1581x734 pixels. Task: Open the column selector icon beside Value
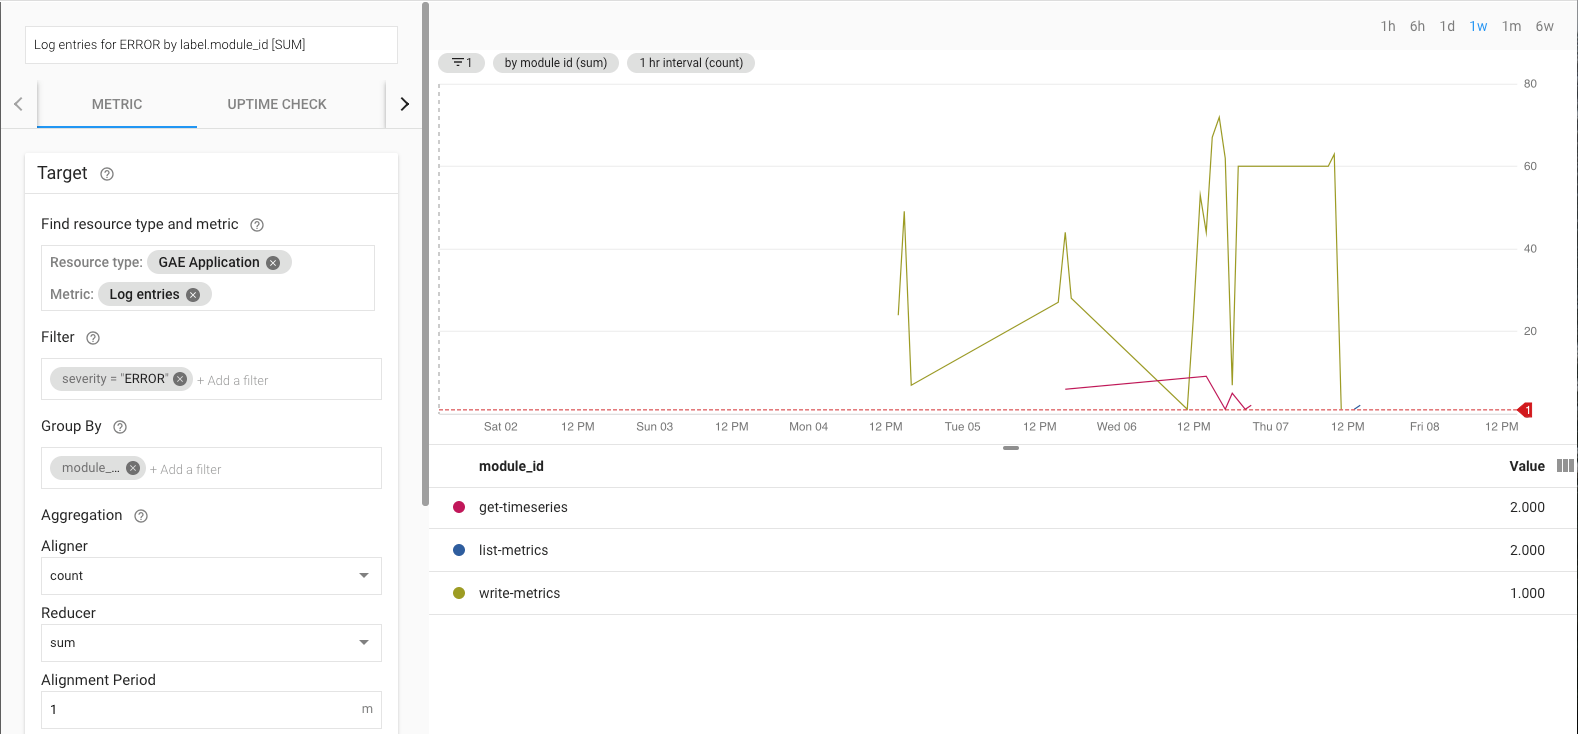pos(1565,466)
